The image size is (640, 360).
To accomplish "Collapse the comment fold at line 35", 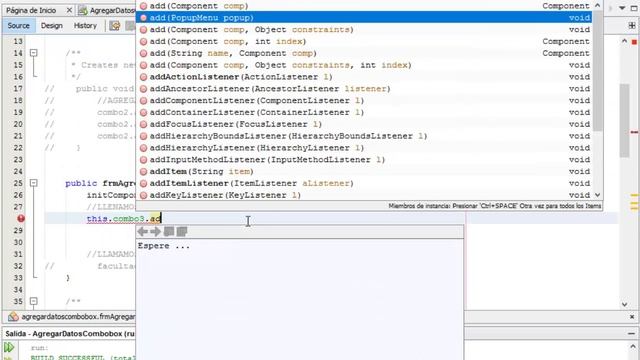I will pyautogui.click(x=33, y=302).
